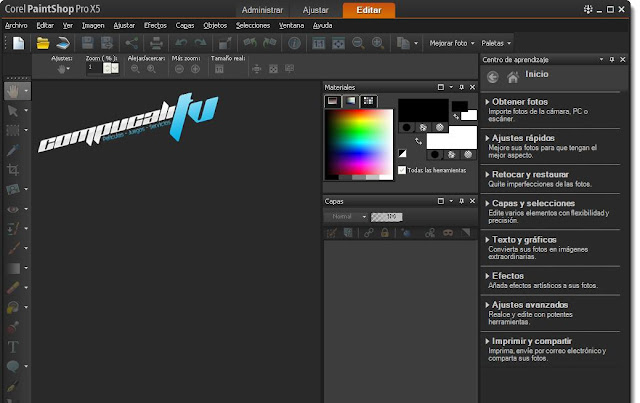Open the Mejorar foto dropdown
The width and height of the screenshot is (640, 403).
pyautogui.click(x=452, y=43)
